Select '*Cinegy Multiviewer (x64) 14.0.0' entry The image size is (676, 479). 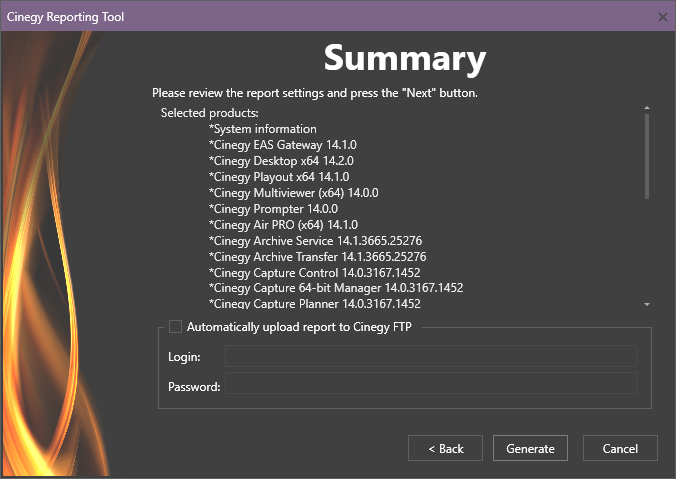[x=294, y=193]
